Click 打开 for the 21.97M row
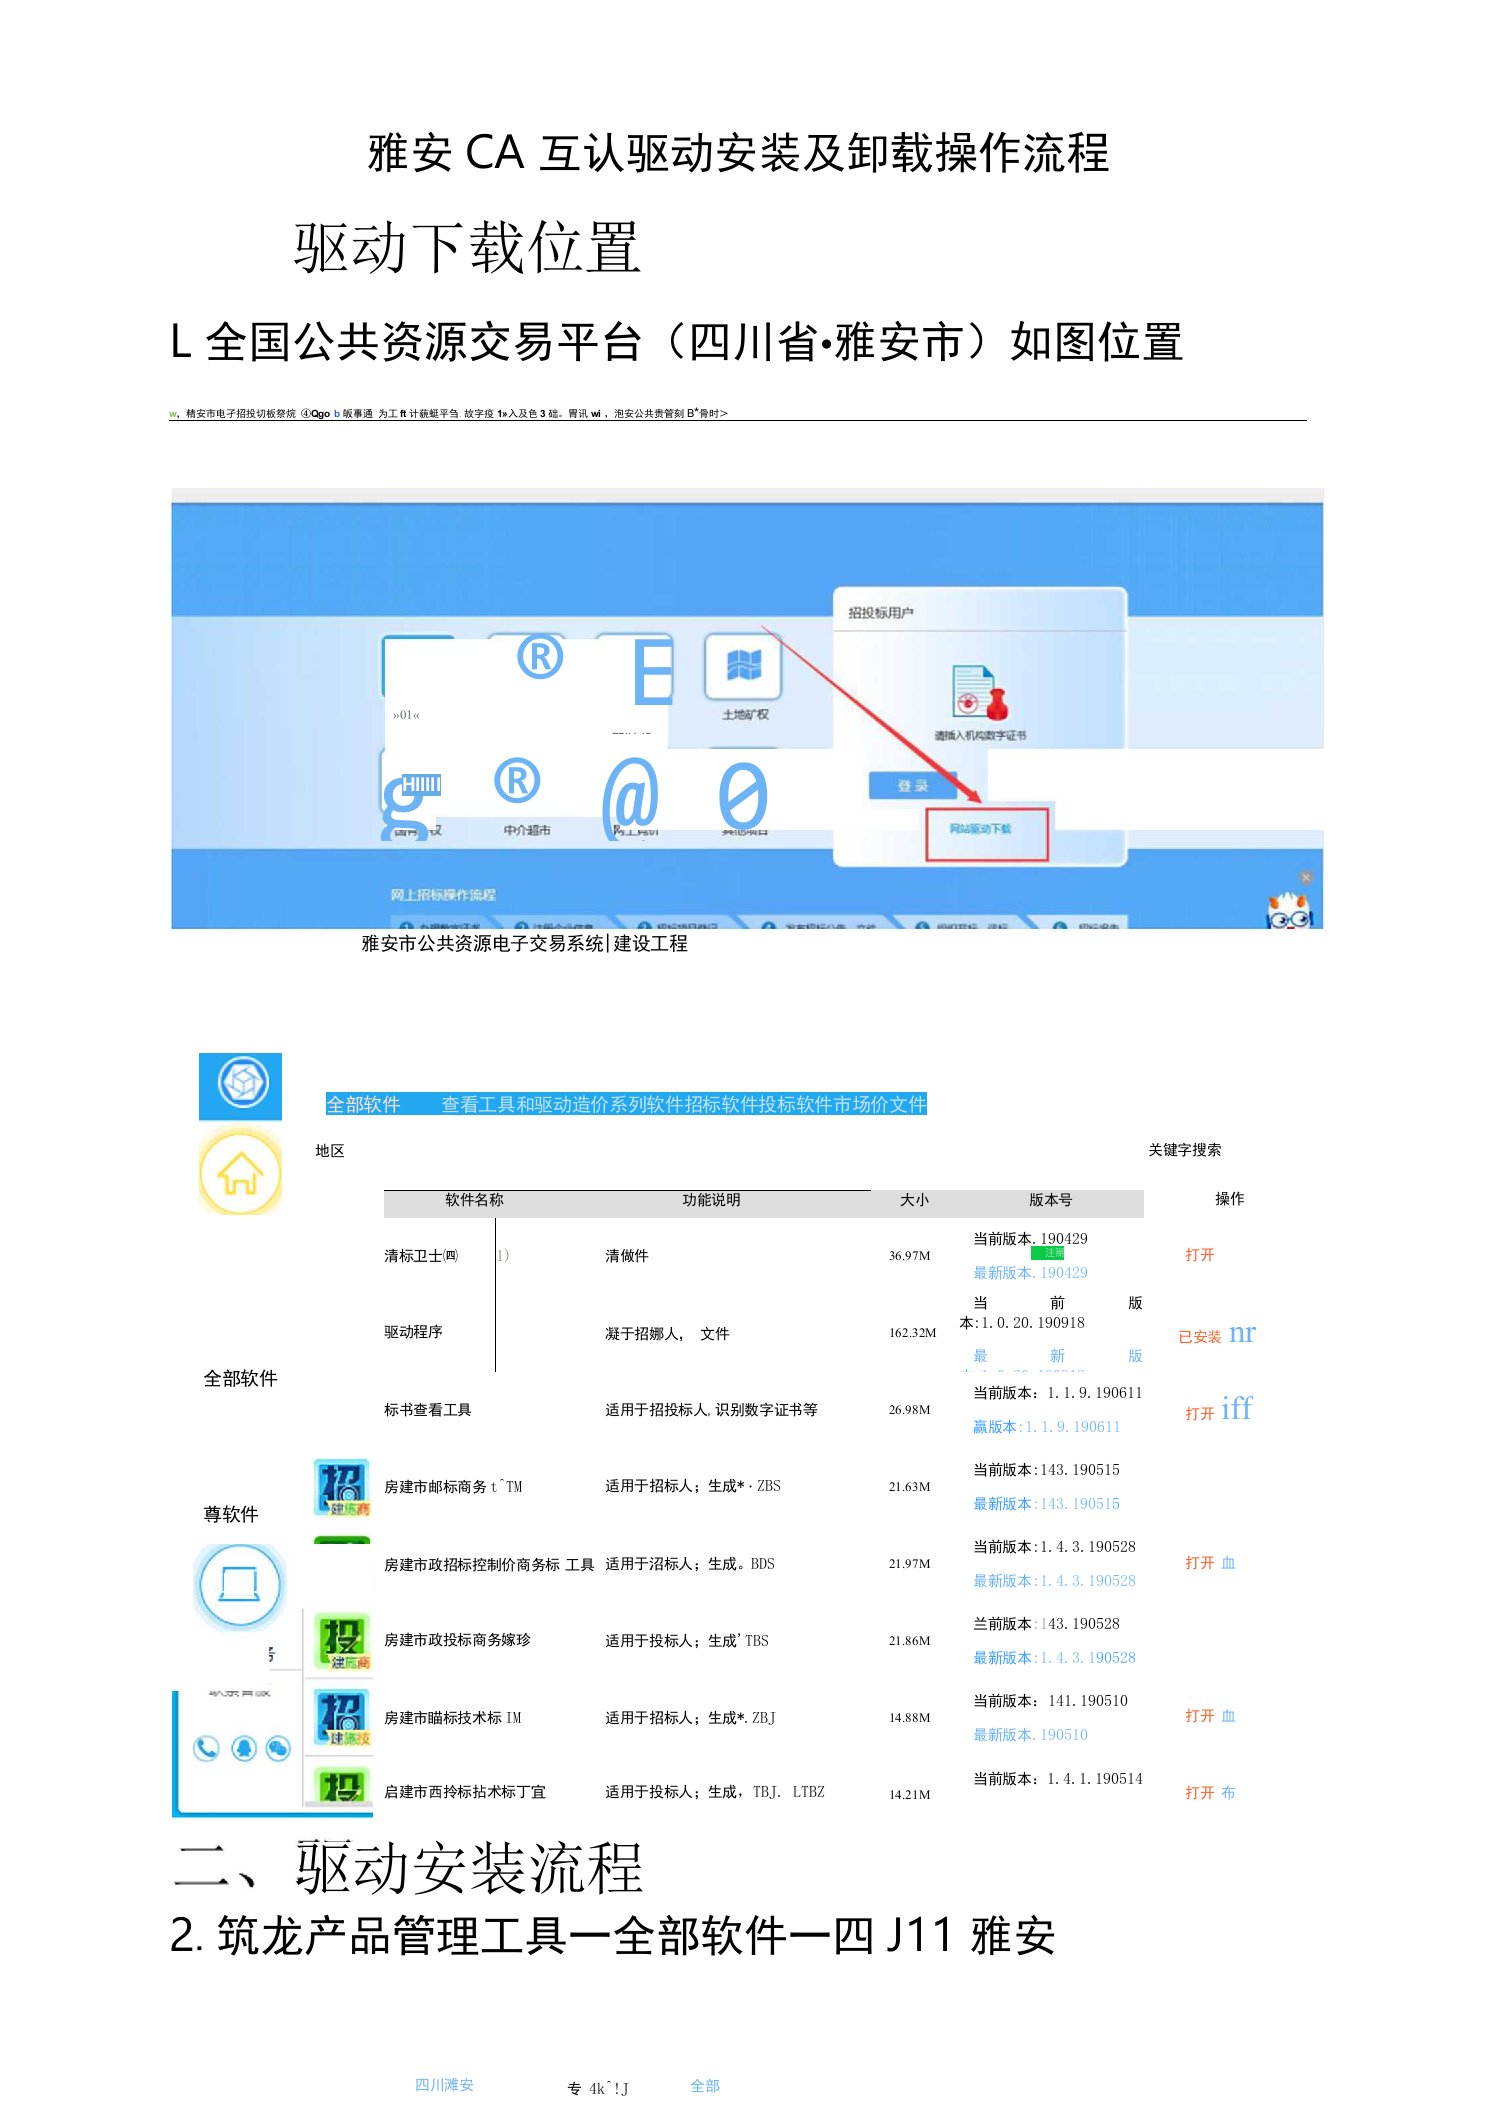 coord(1199,1563)
